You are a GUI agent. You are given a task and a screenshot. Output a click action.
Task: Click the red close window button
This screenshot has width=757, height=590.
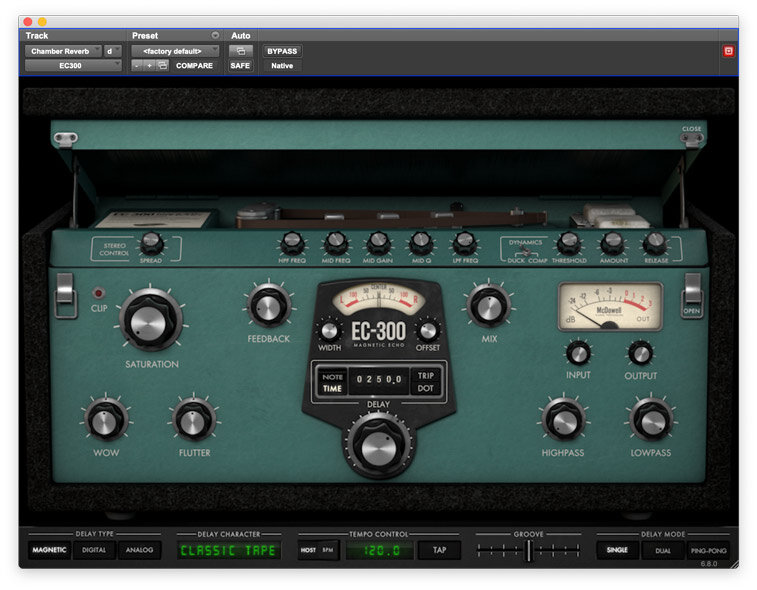coord(28,22)
